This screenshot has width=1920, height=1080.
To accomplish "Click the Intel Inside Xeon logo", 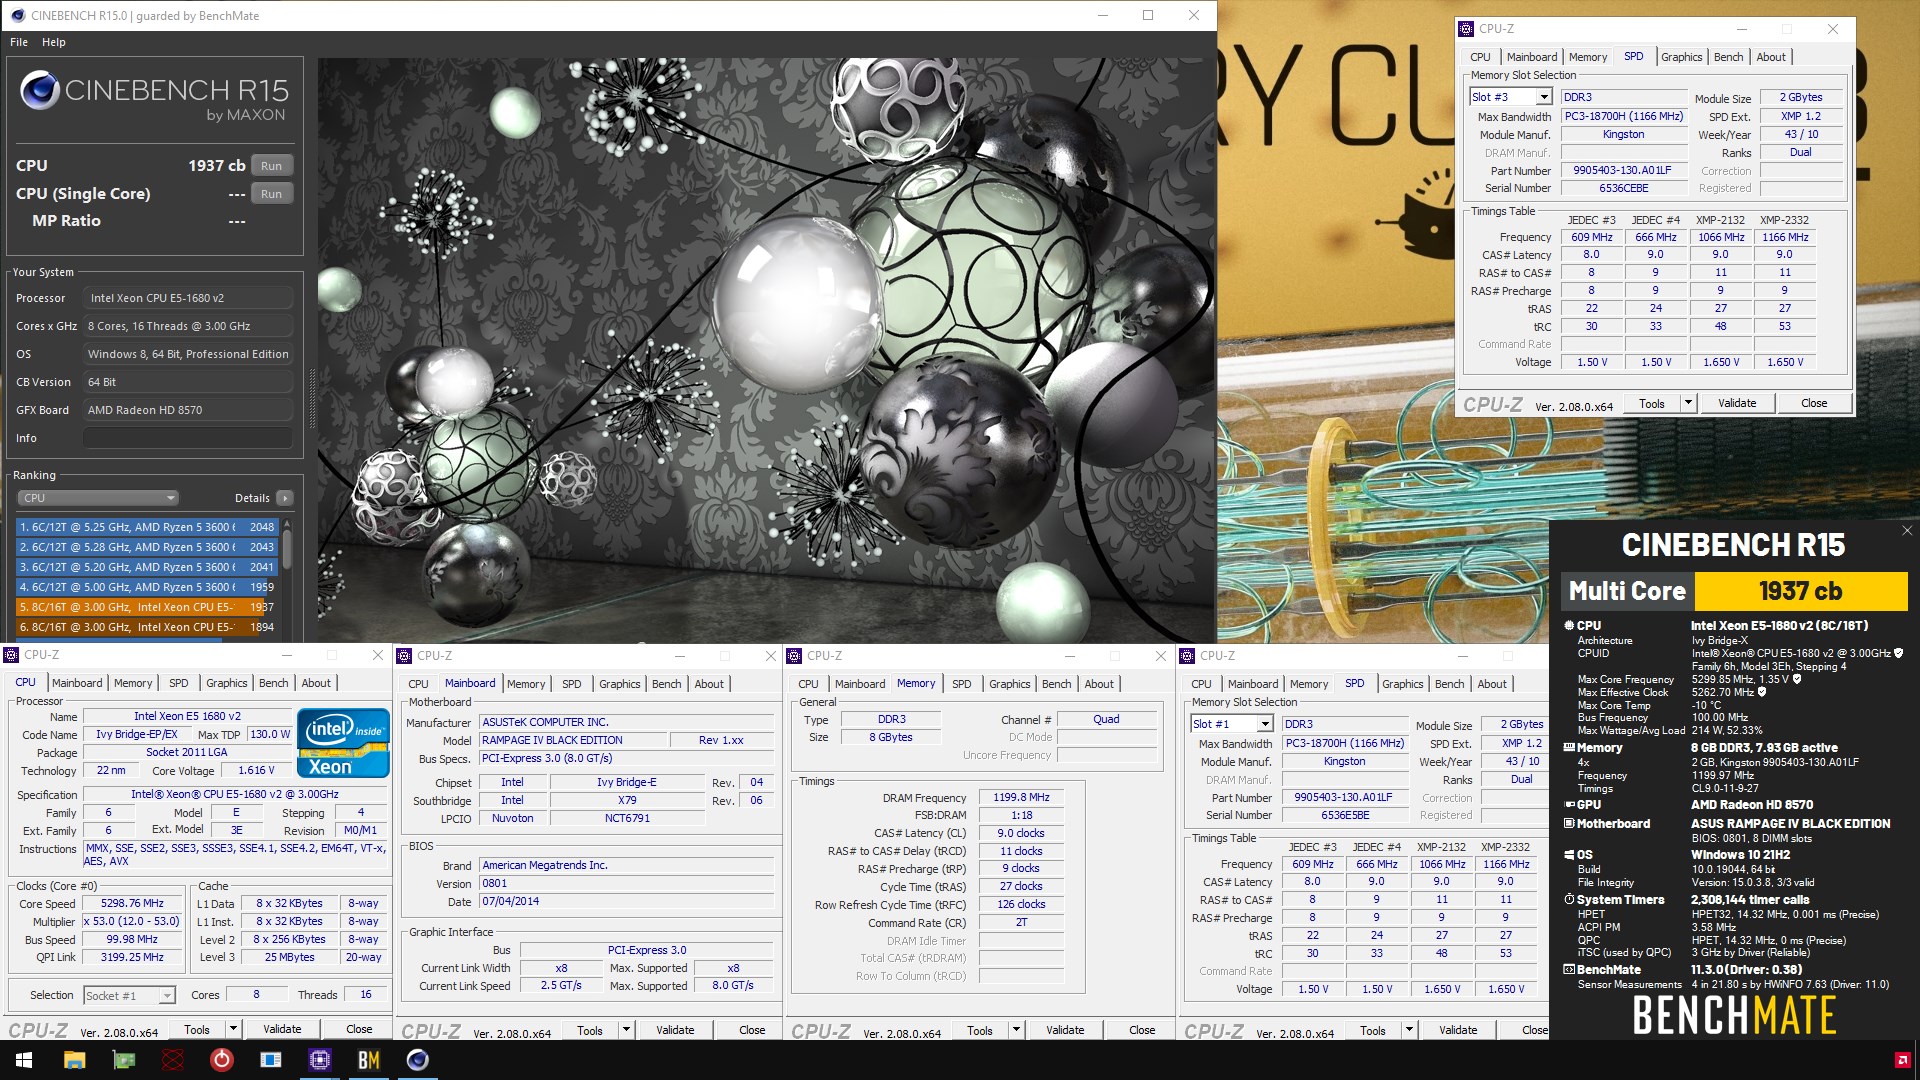I will [343, 743].
